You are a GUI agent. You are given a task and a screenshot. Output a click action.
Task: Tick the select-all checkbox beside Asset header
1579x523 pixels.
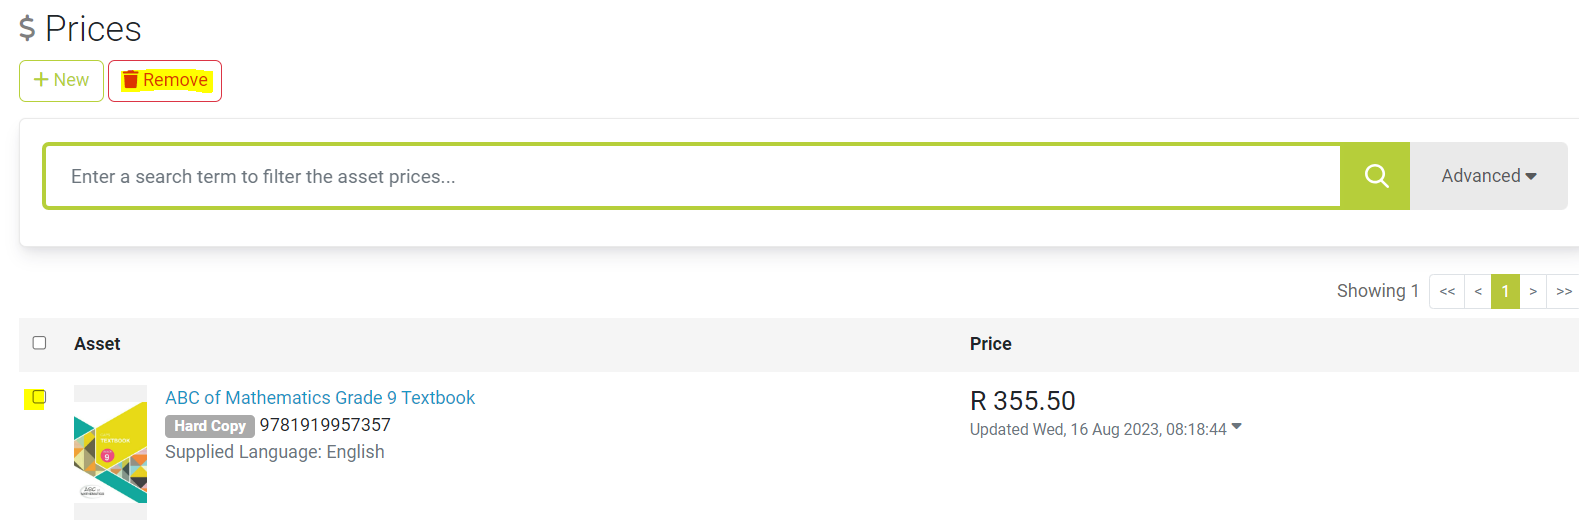(x=39, y=343)
